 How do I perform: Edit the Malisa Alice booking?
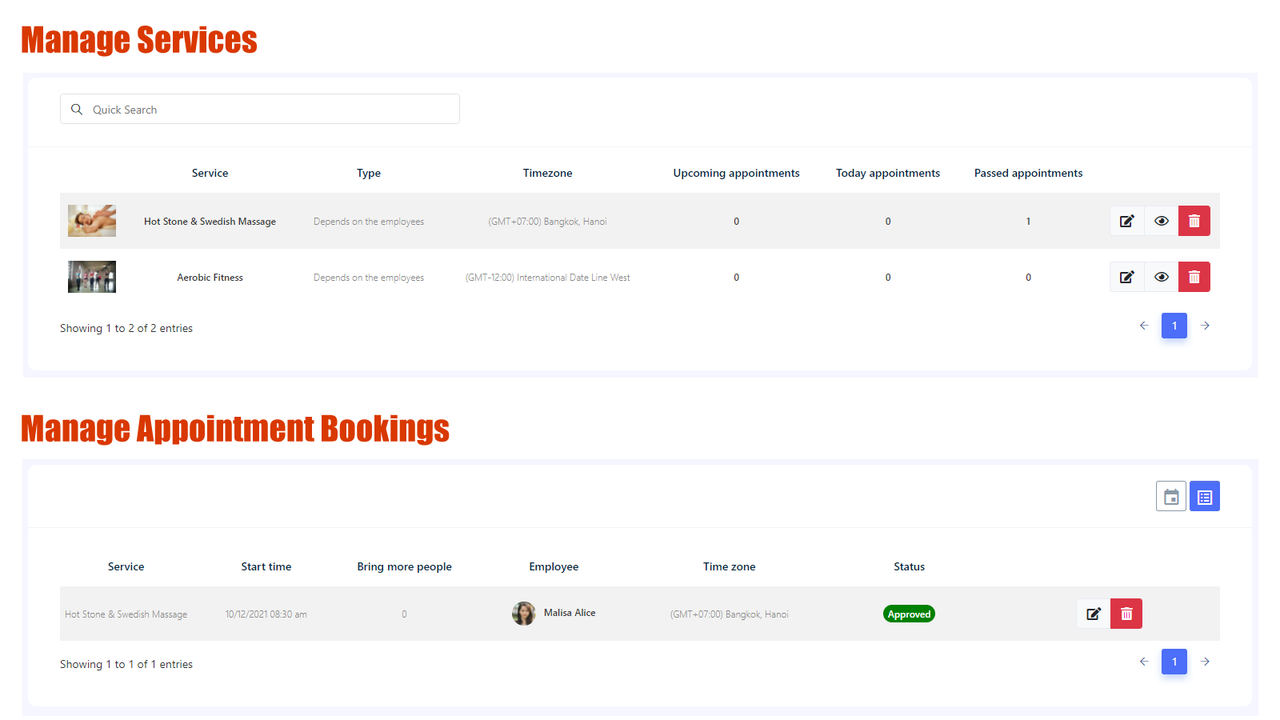1093,613
